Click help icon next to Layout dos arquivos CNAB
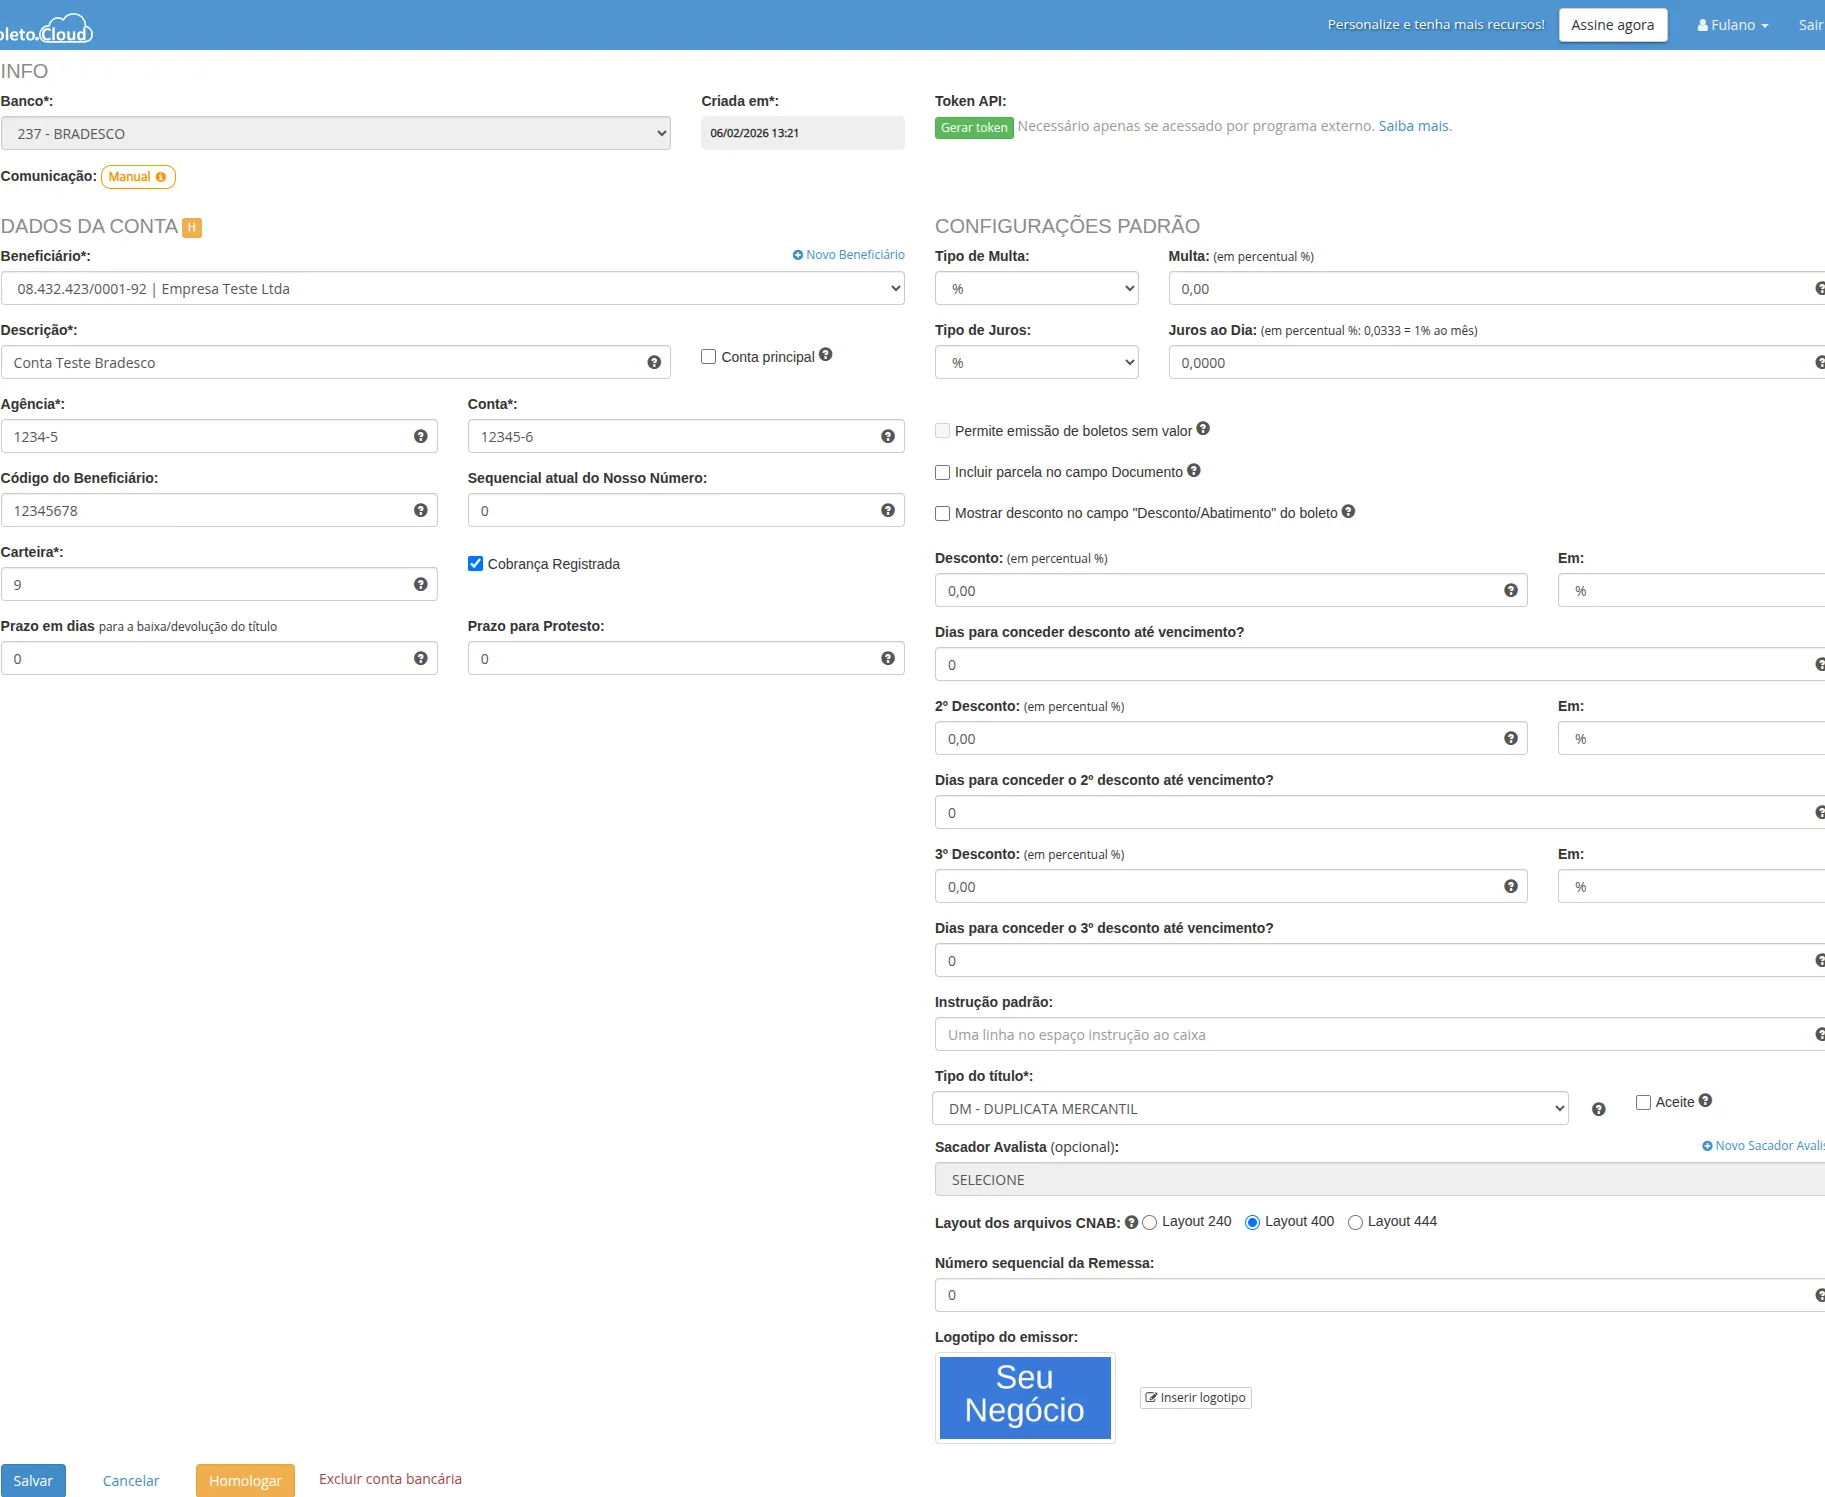The image size is (1825, 1497). click(x=1131, y=1222)
